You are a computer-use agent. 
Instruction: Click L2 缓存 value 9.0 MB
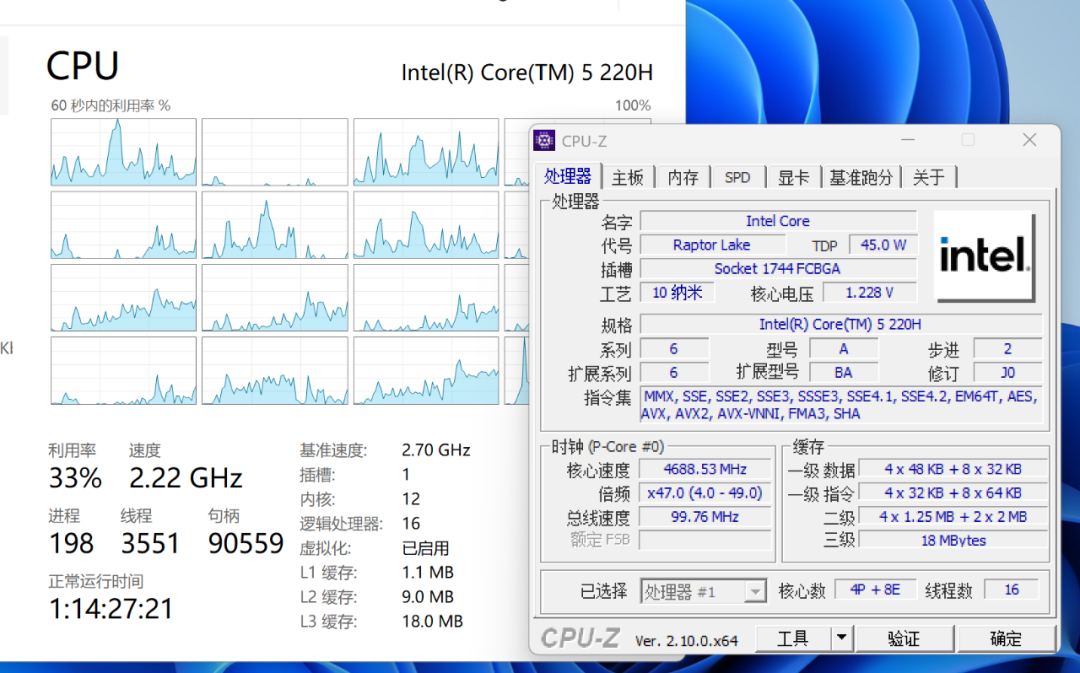pos(428,597)
